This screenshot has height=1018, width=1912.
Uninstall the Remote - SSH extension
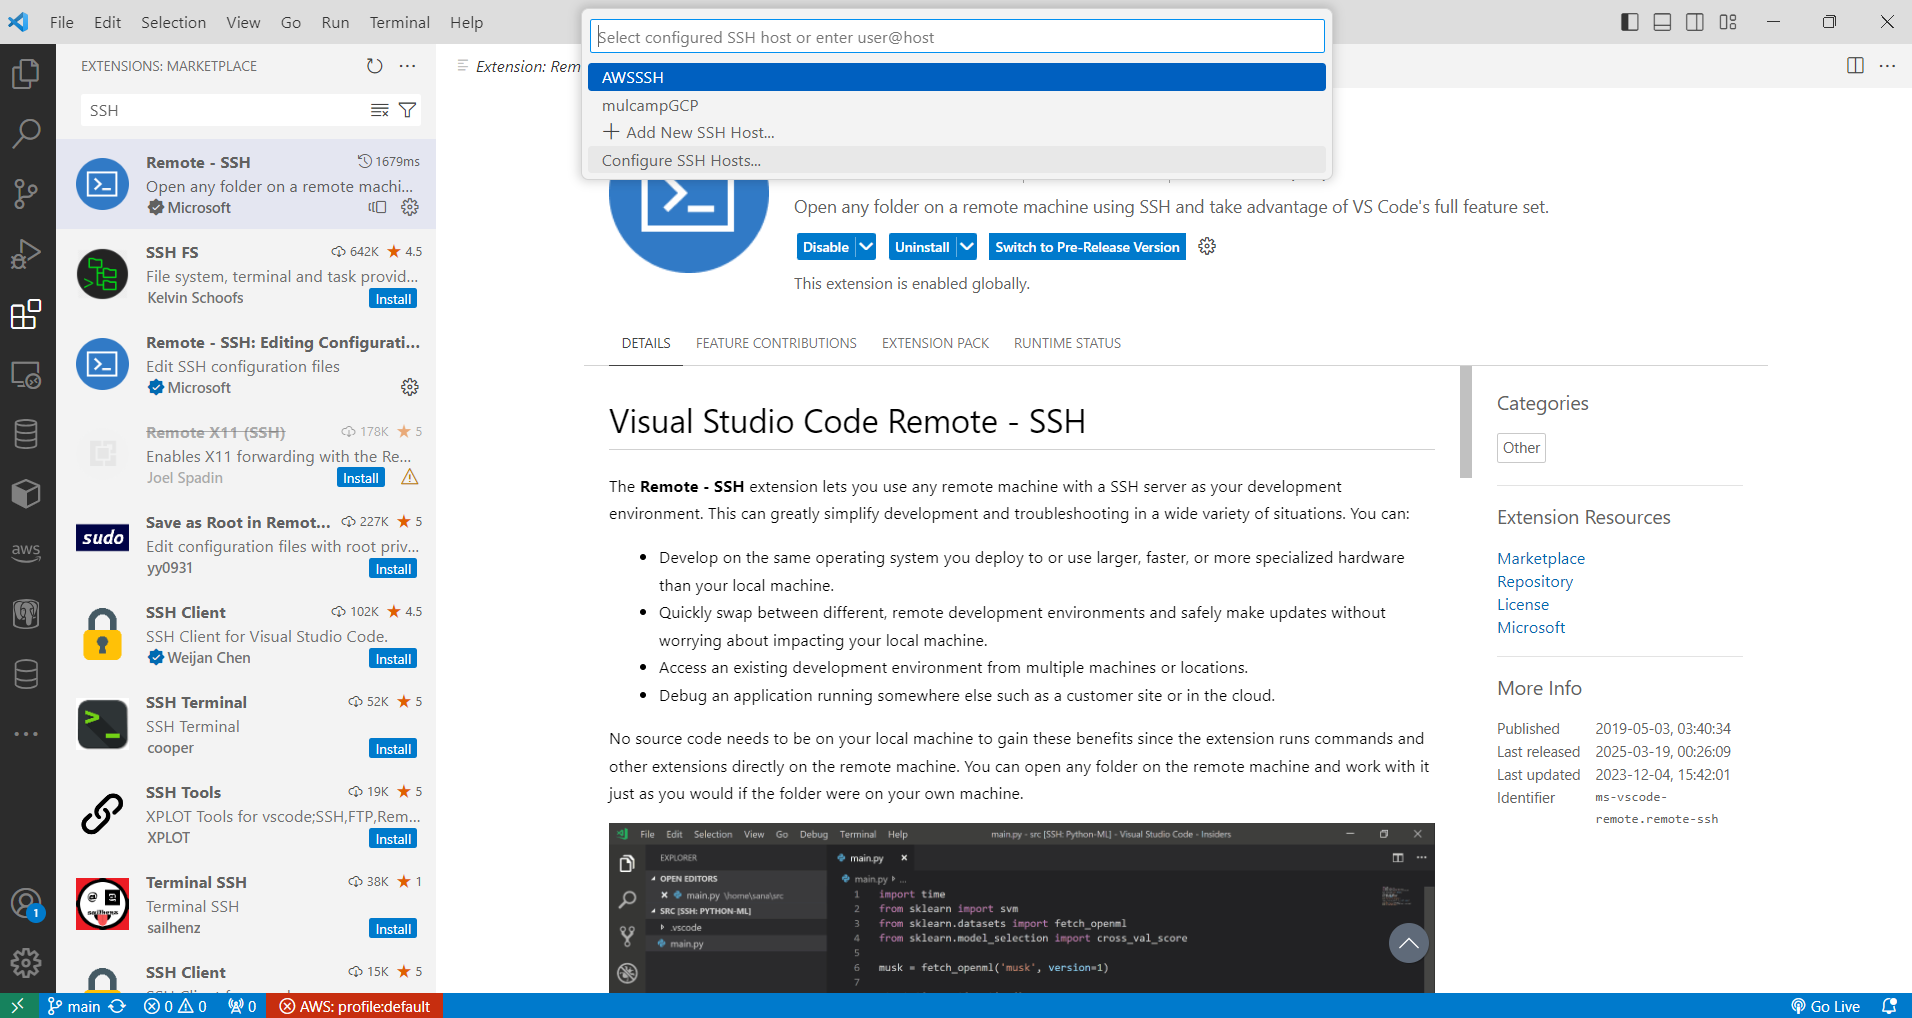point(922,247)
